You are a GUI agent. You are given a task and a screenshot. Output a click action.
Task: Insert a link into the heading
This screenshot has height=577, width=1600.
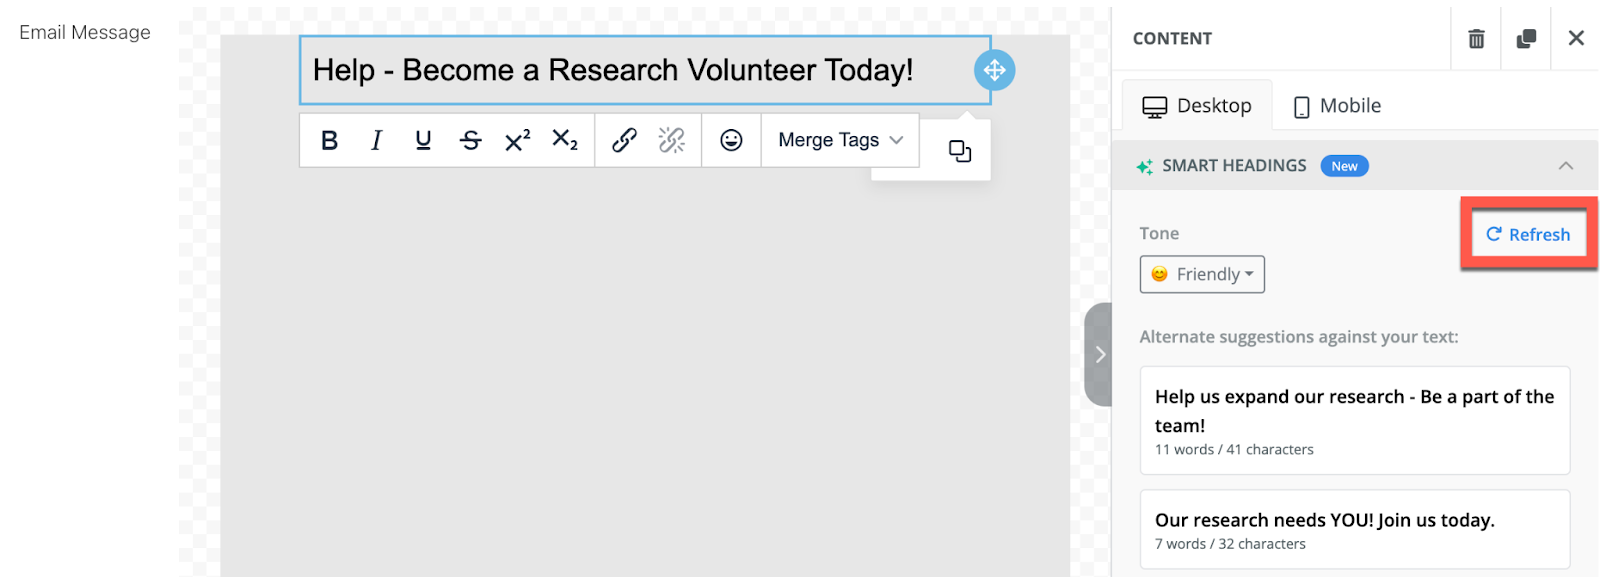[x=624, y=141]
